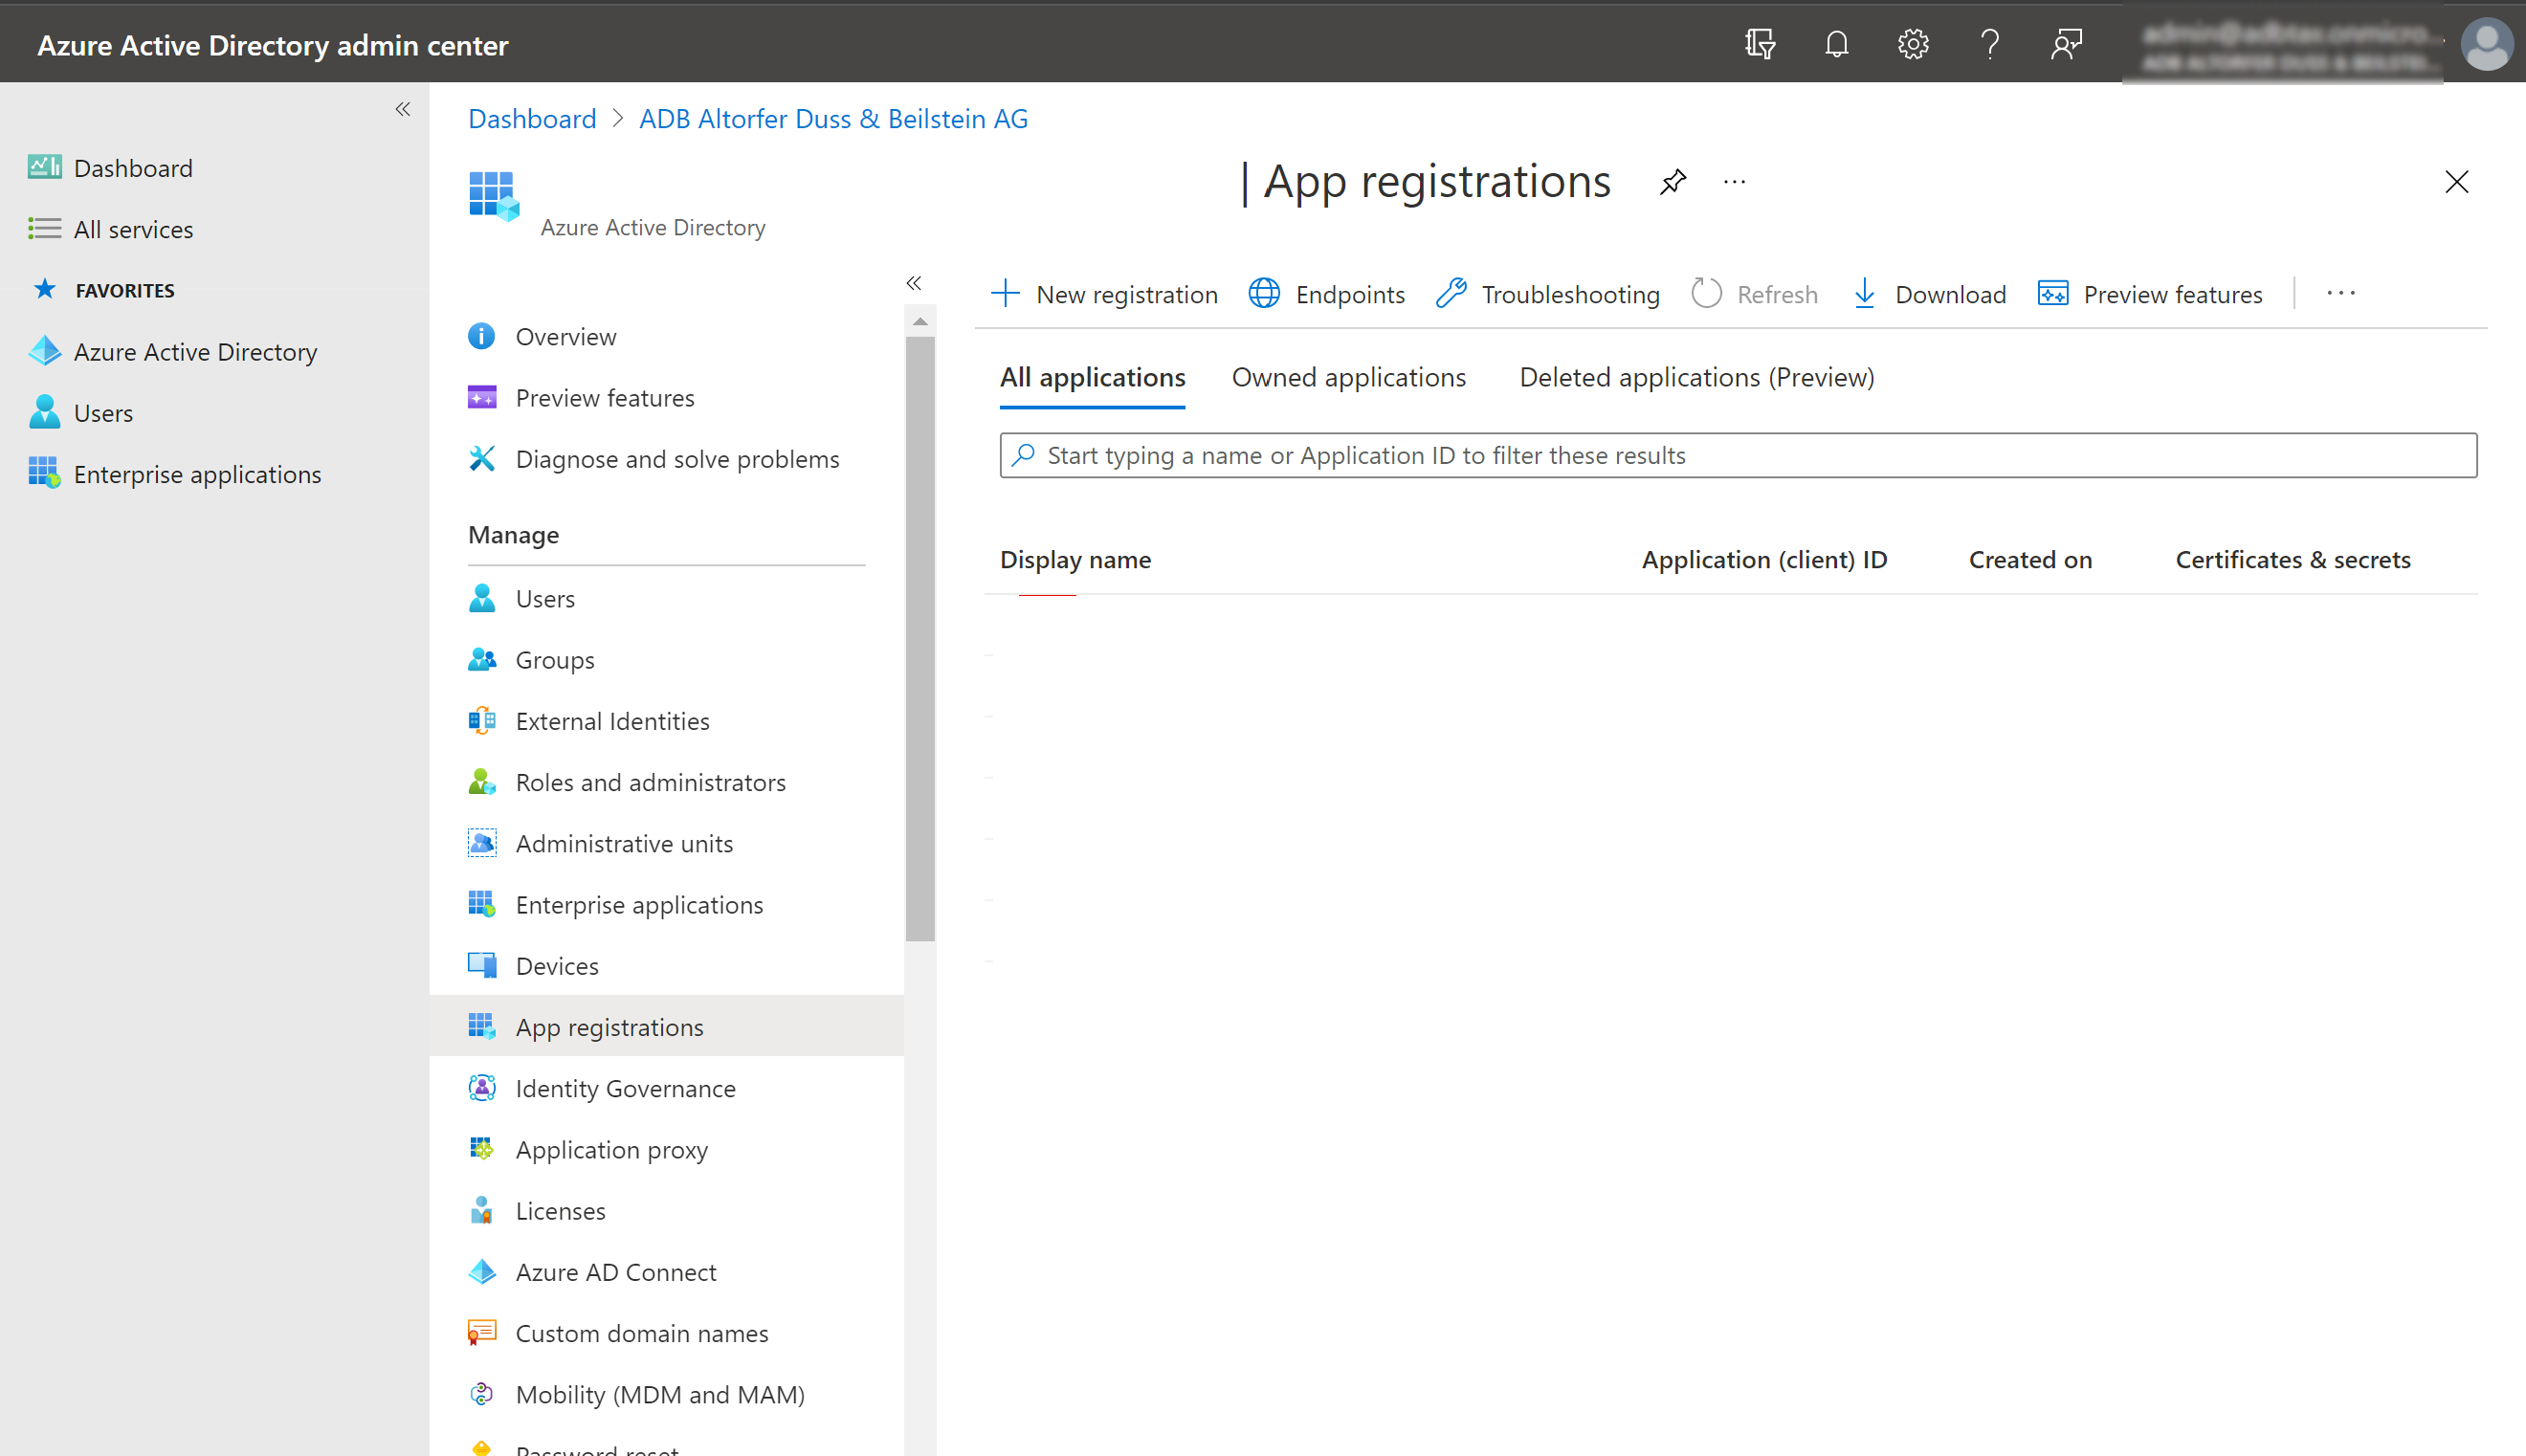The image size is (2526, 1456).
Task: Close the App registrations blade
Action: (2456, 182)
